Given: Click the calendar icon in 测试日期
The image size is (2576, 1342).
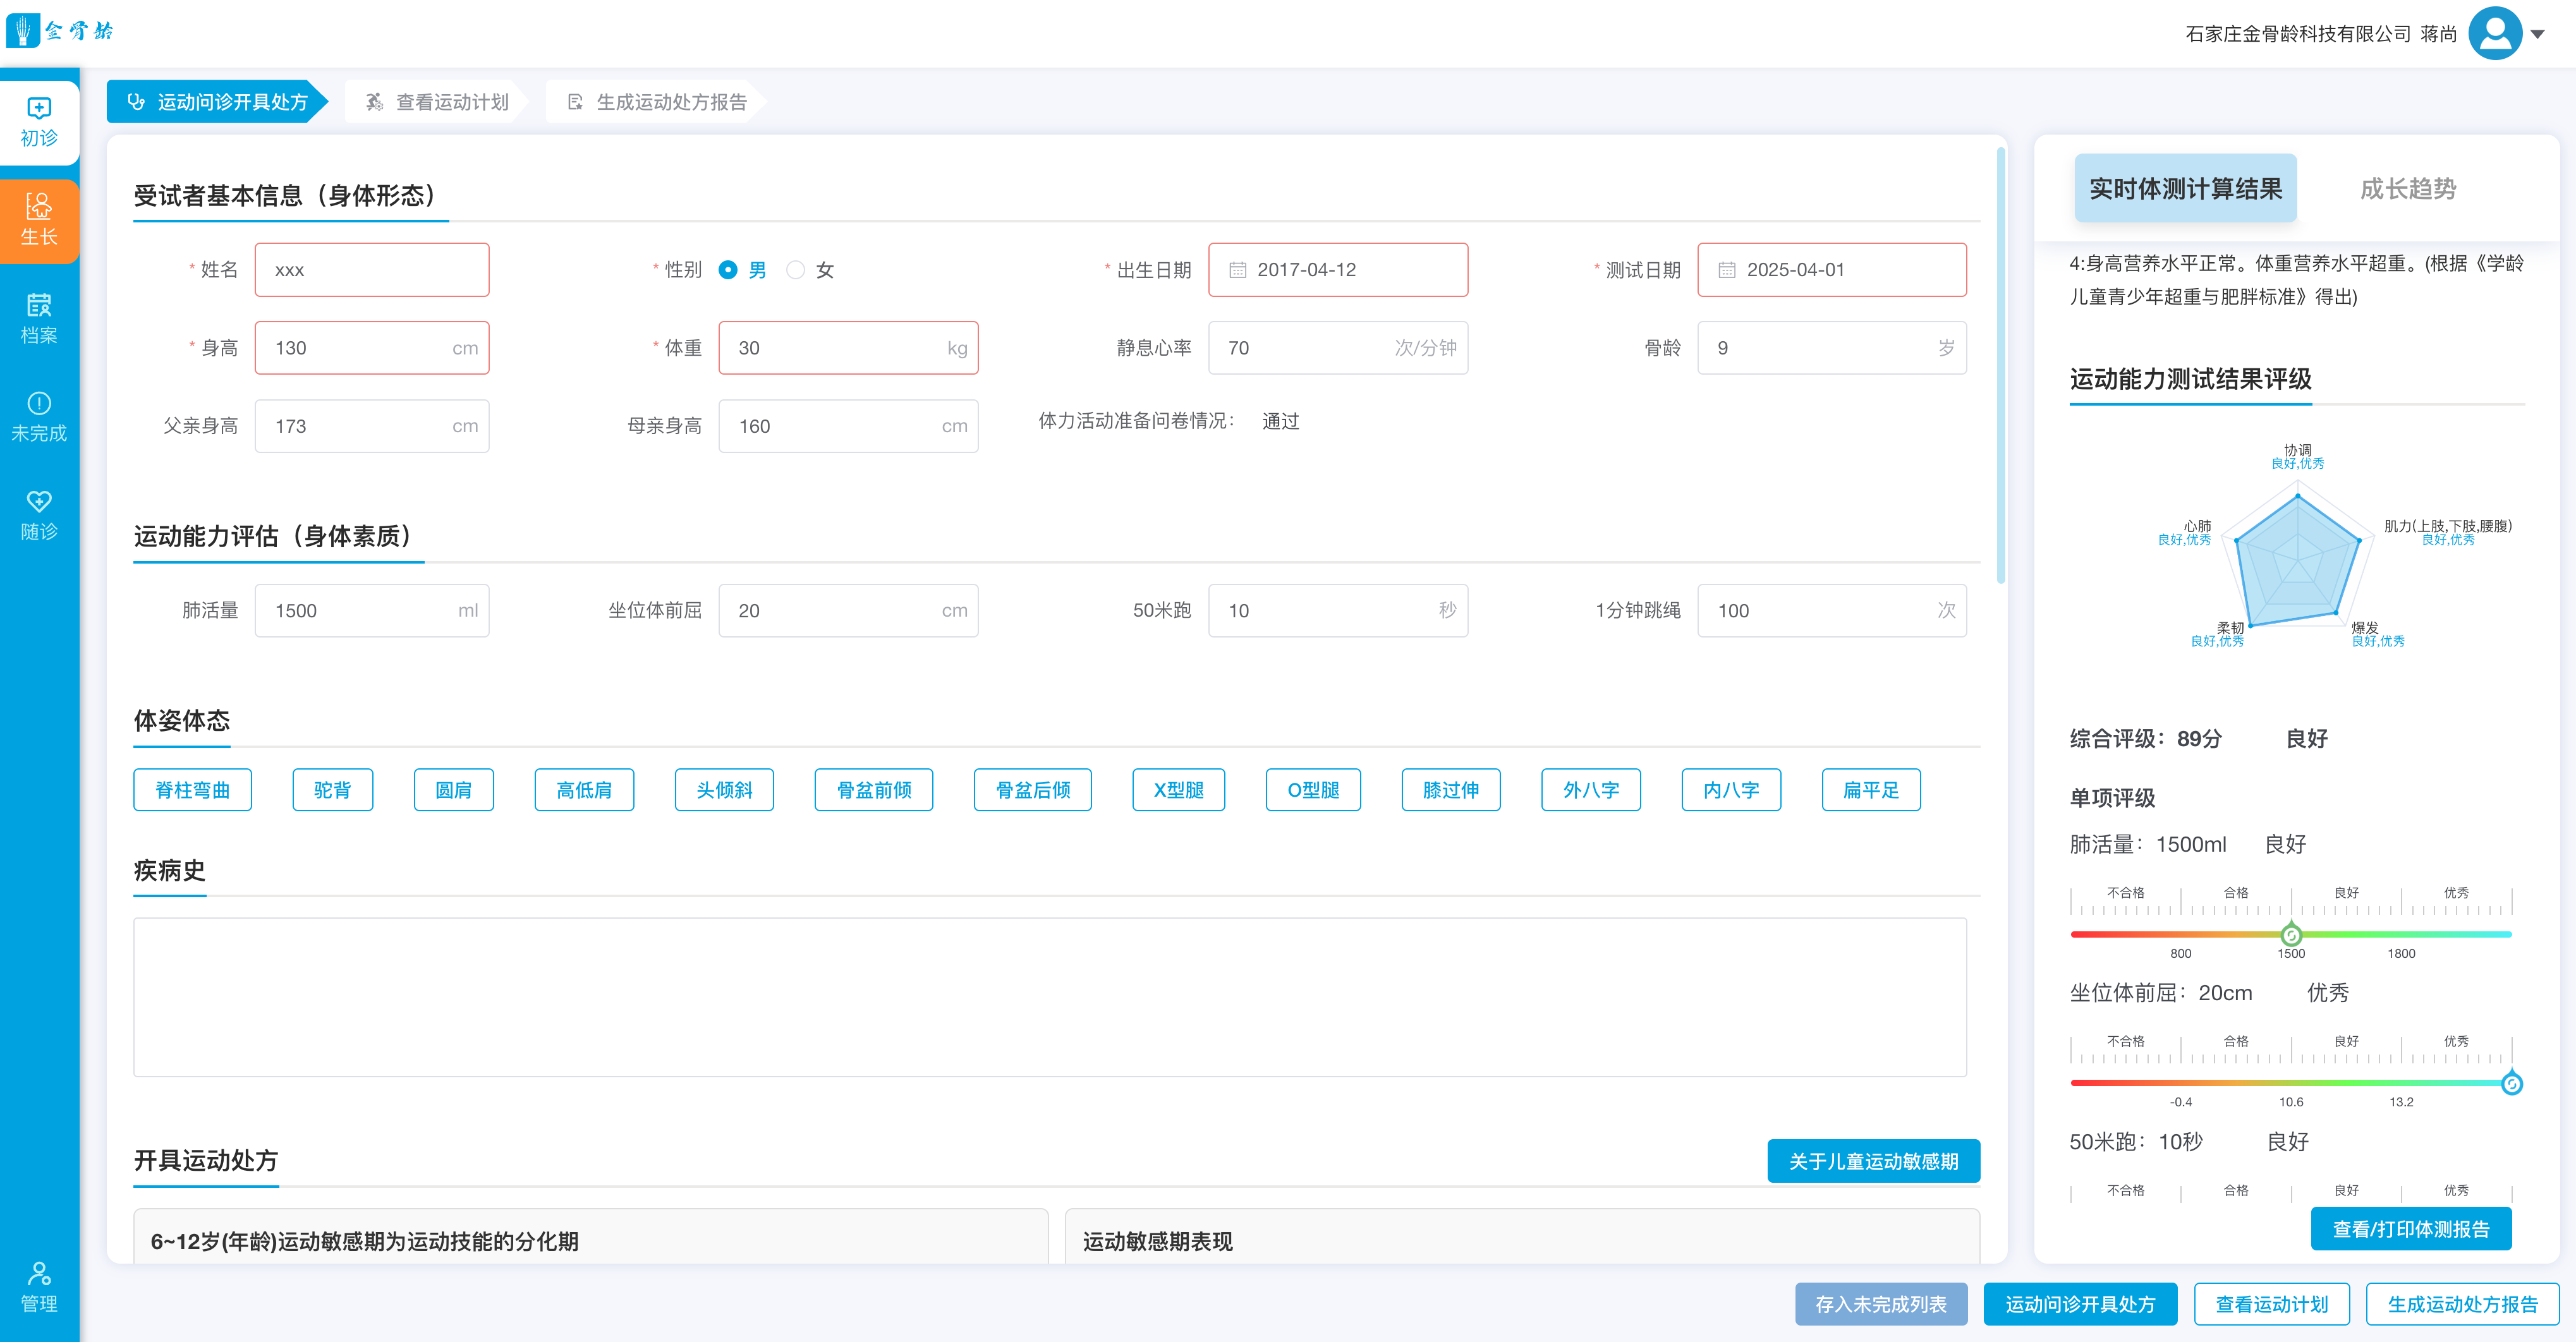Looking at the screenshot, I should [x=1727, y=270].
